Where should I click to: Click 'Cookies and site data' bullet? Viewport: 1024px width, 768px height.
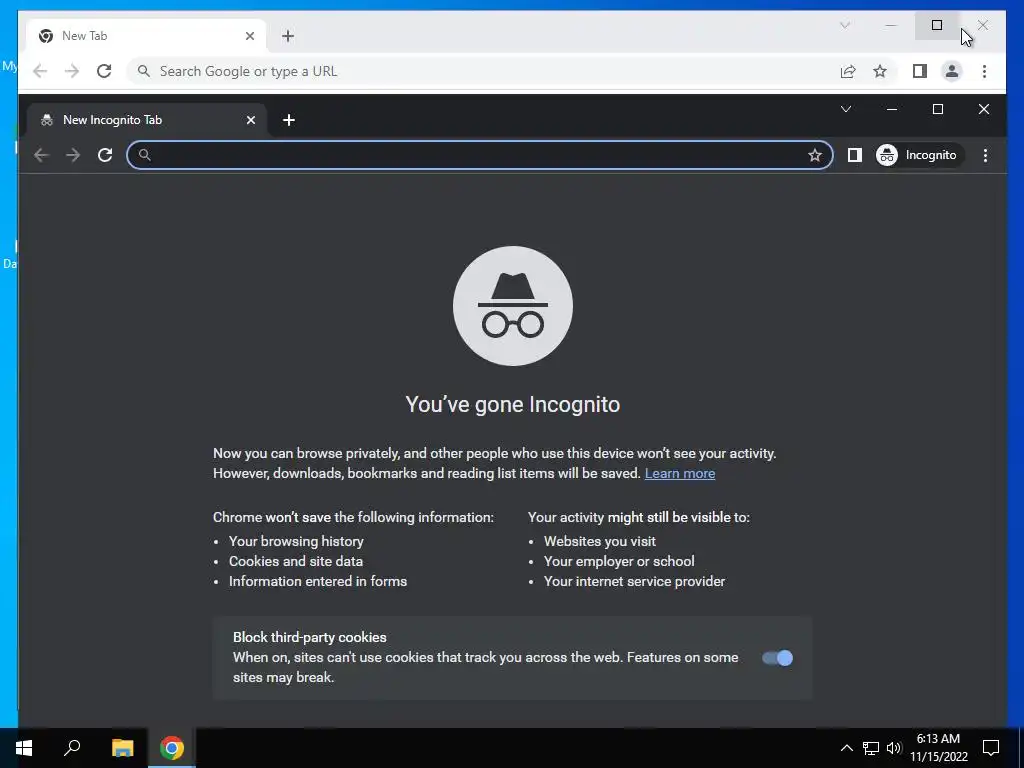pos(296,562)
